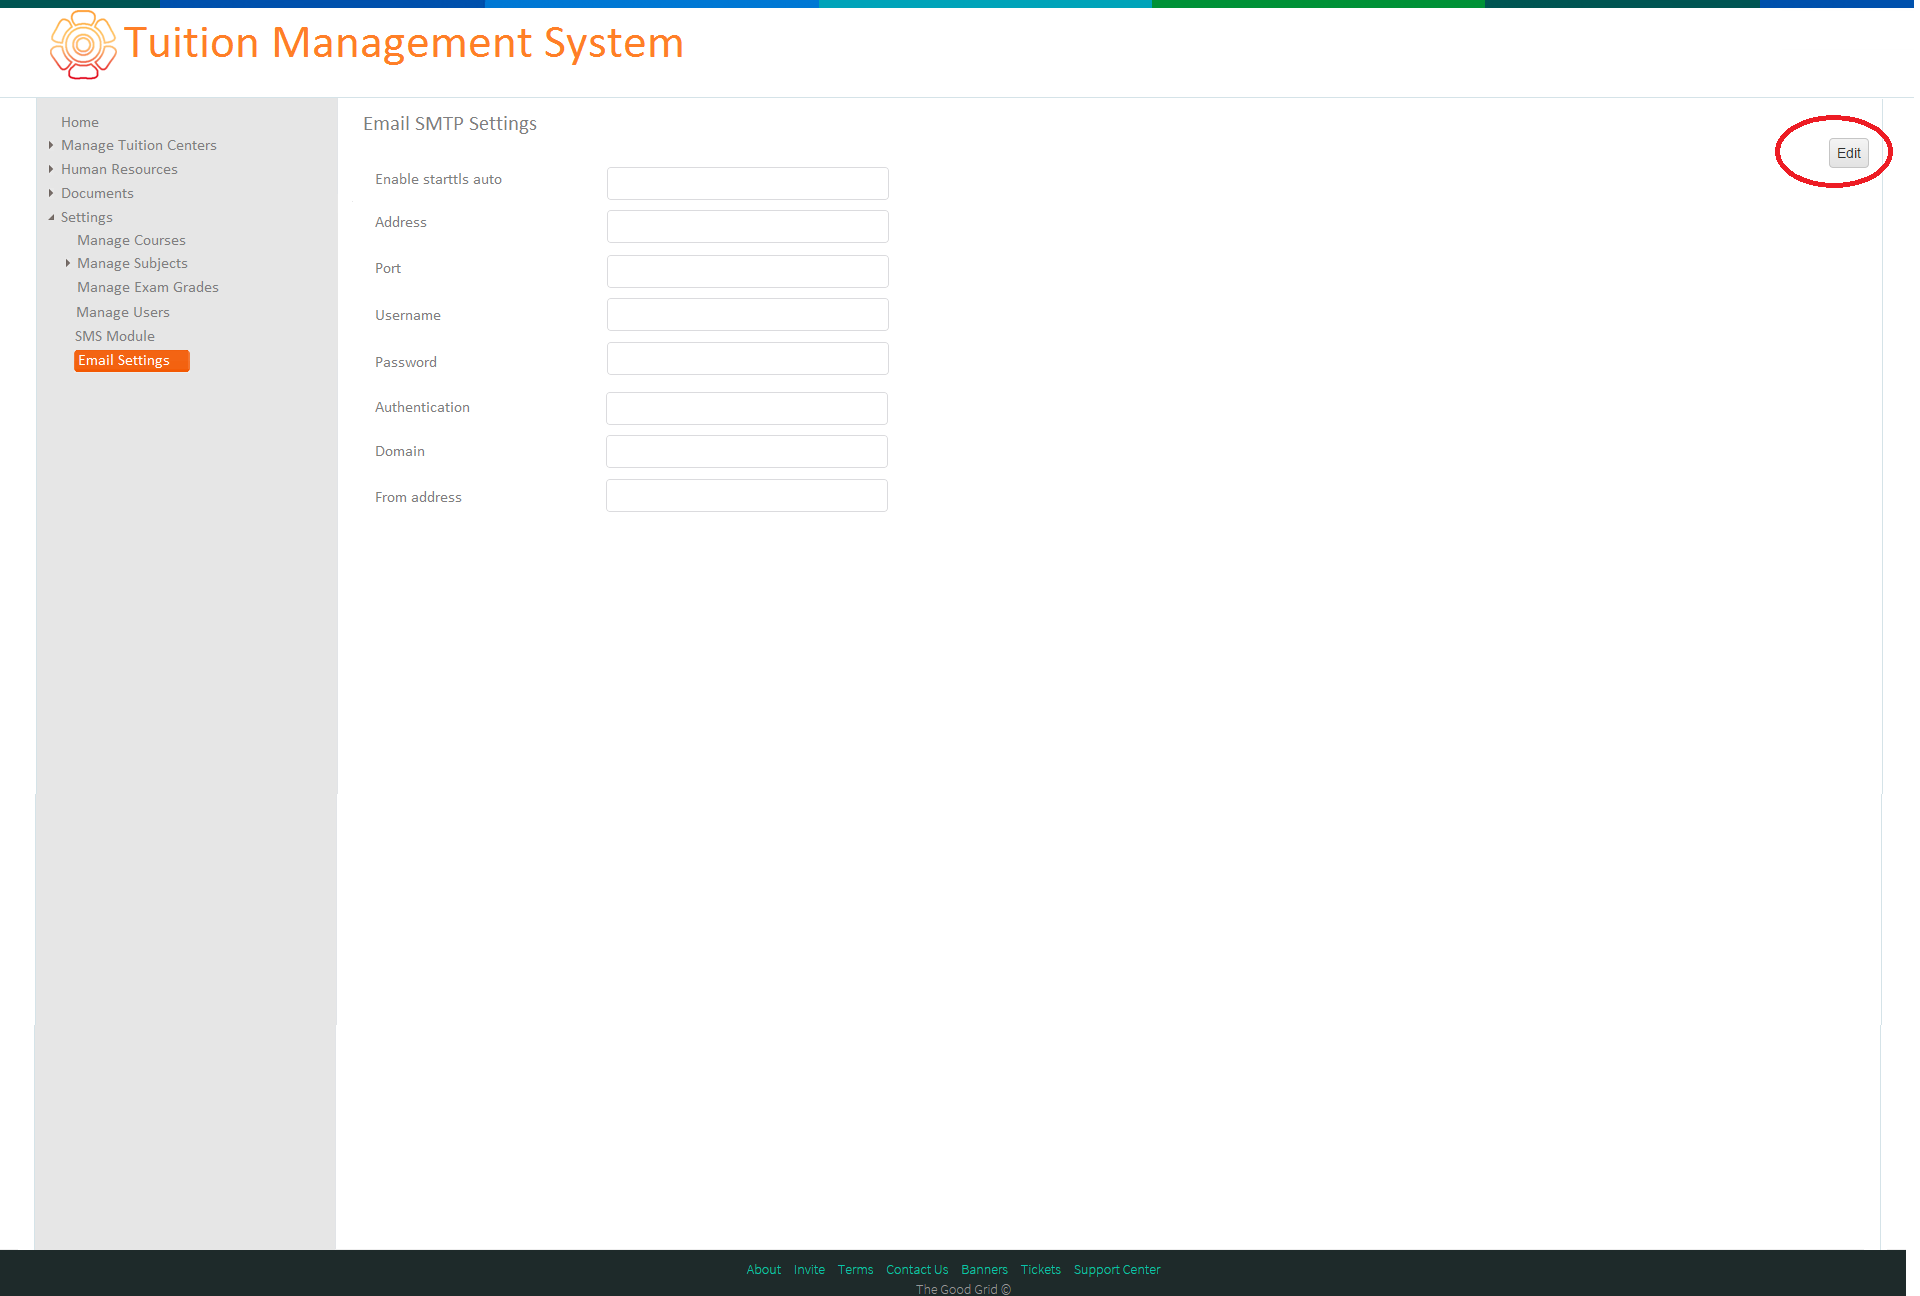This screenshot has width=1920, height=1296.
Task: Expand the Manage Tuition Centers arrow
Action: 51,145
